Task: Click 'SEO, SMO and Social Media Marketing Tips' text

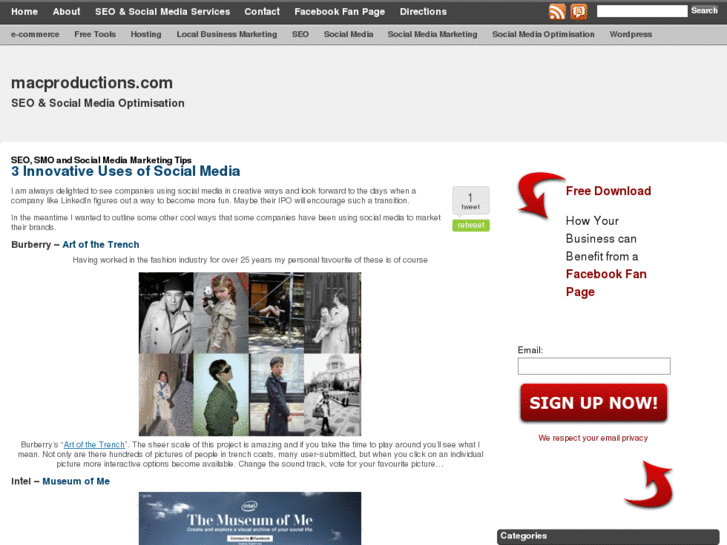Action: tap(101, 160)
